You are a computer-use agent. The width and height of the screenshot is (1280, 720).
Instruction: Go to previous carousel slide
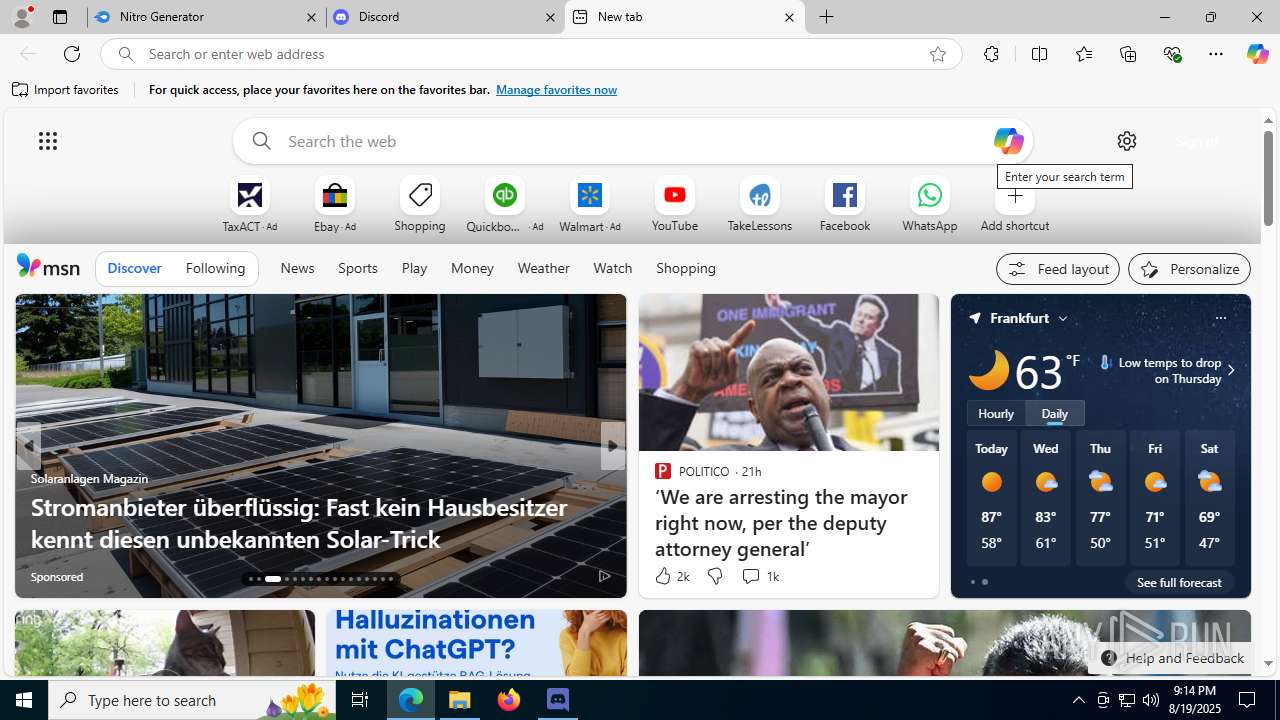tap(28, 446)
